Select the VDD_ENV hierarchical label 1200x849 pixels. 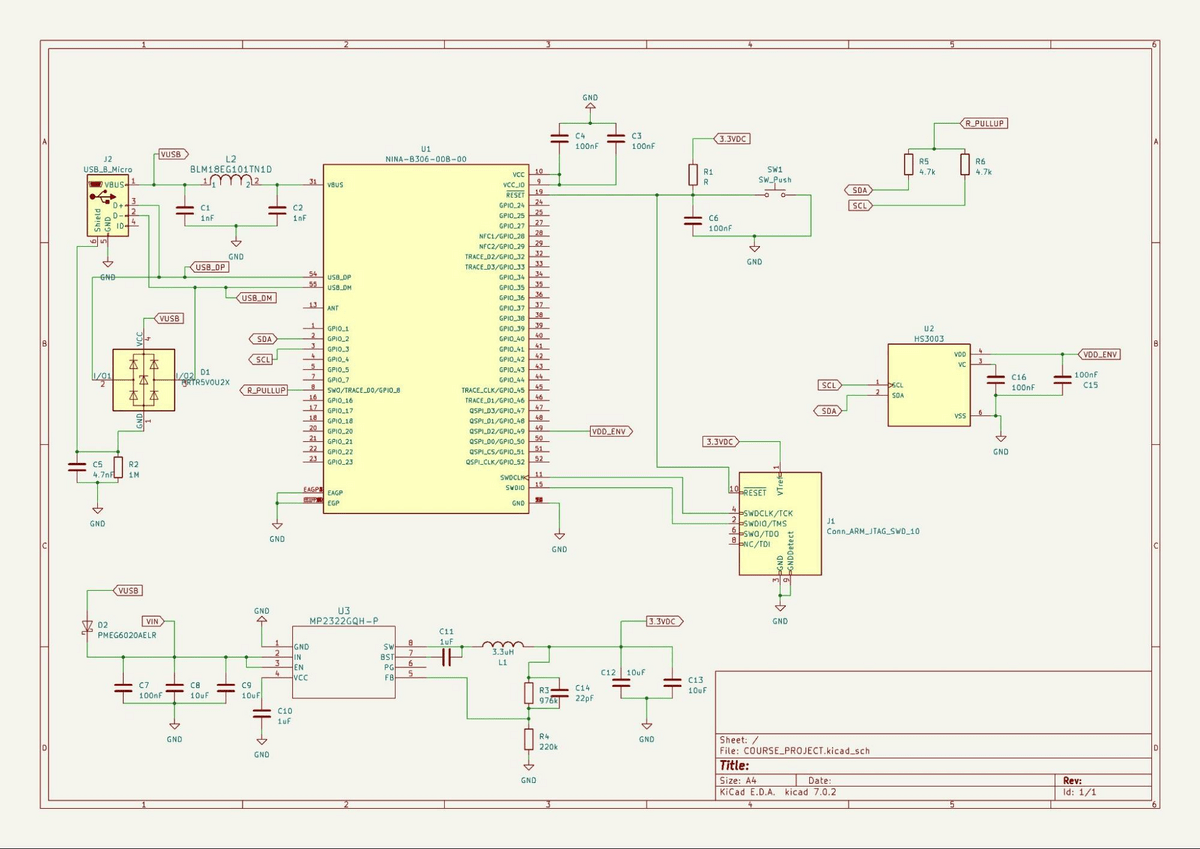point(611,431)
